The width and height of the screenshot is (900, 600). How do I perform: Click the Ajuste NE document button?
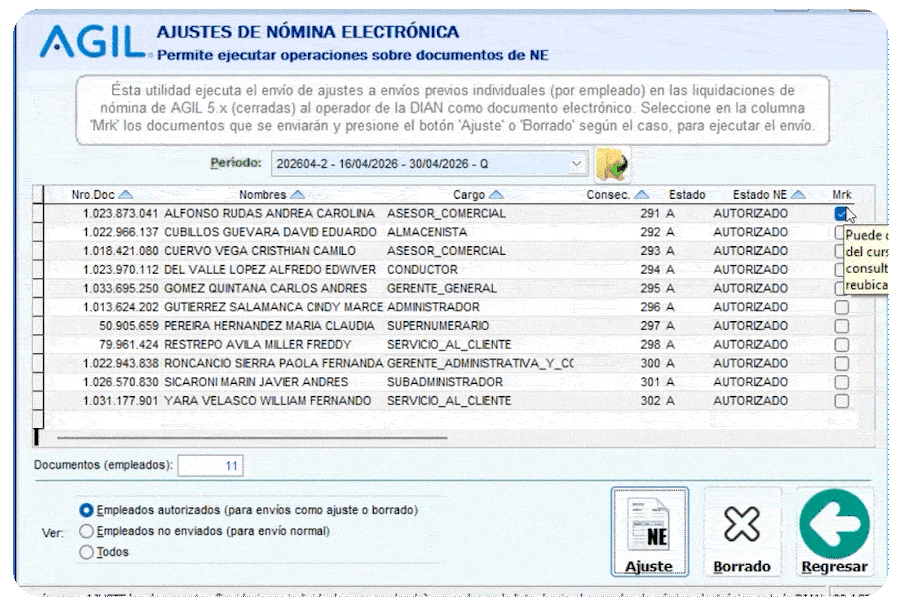pyautogui.click(x=650, y=532)
